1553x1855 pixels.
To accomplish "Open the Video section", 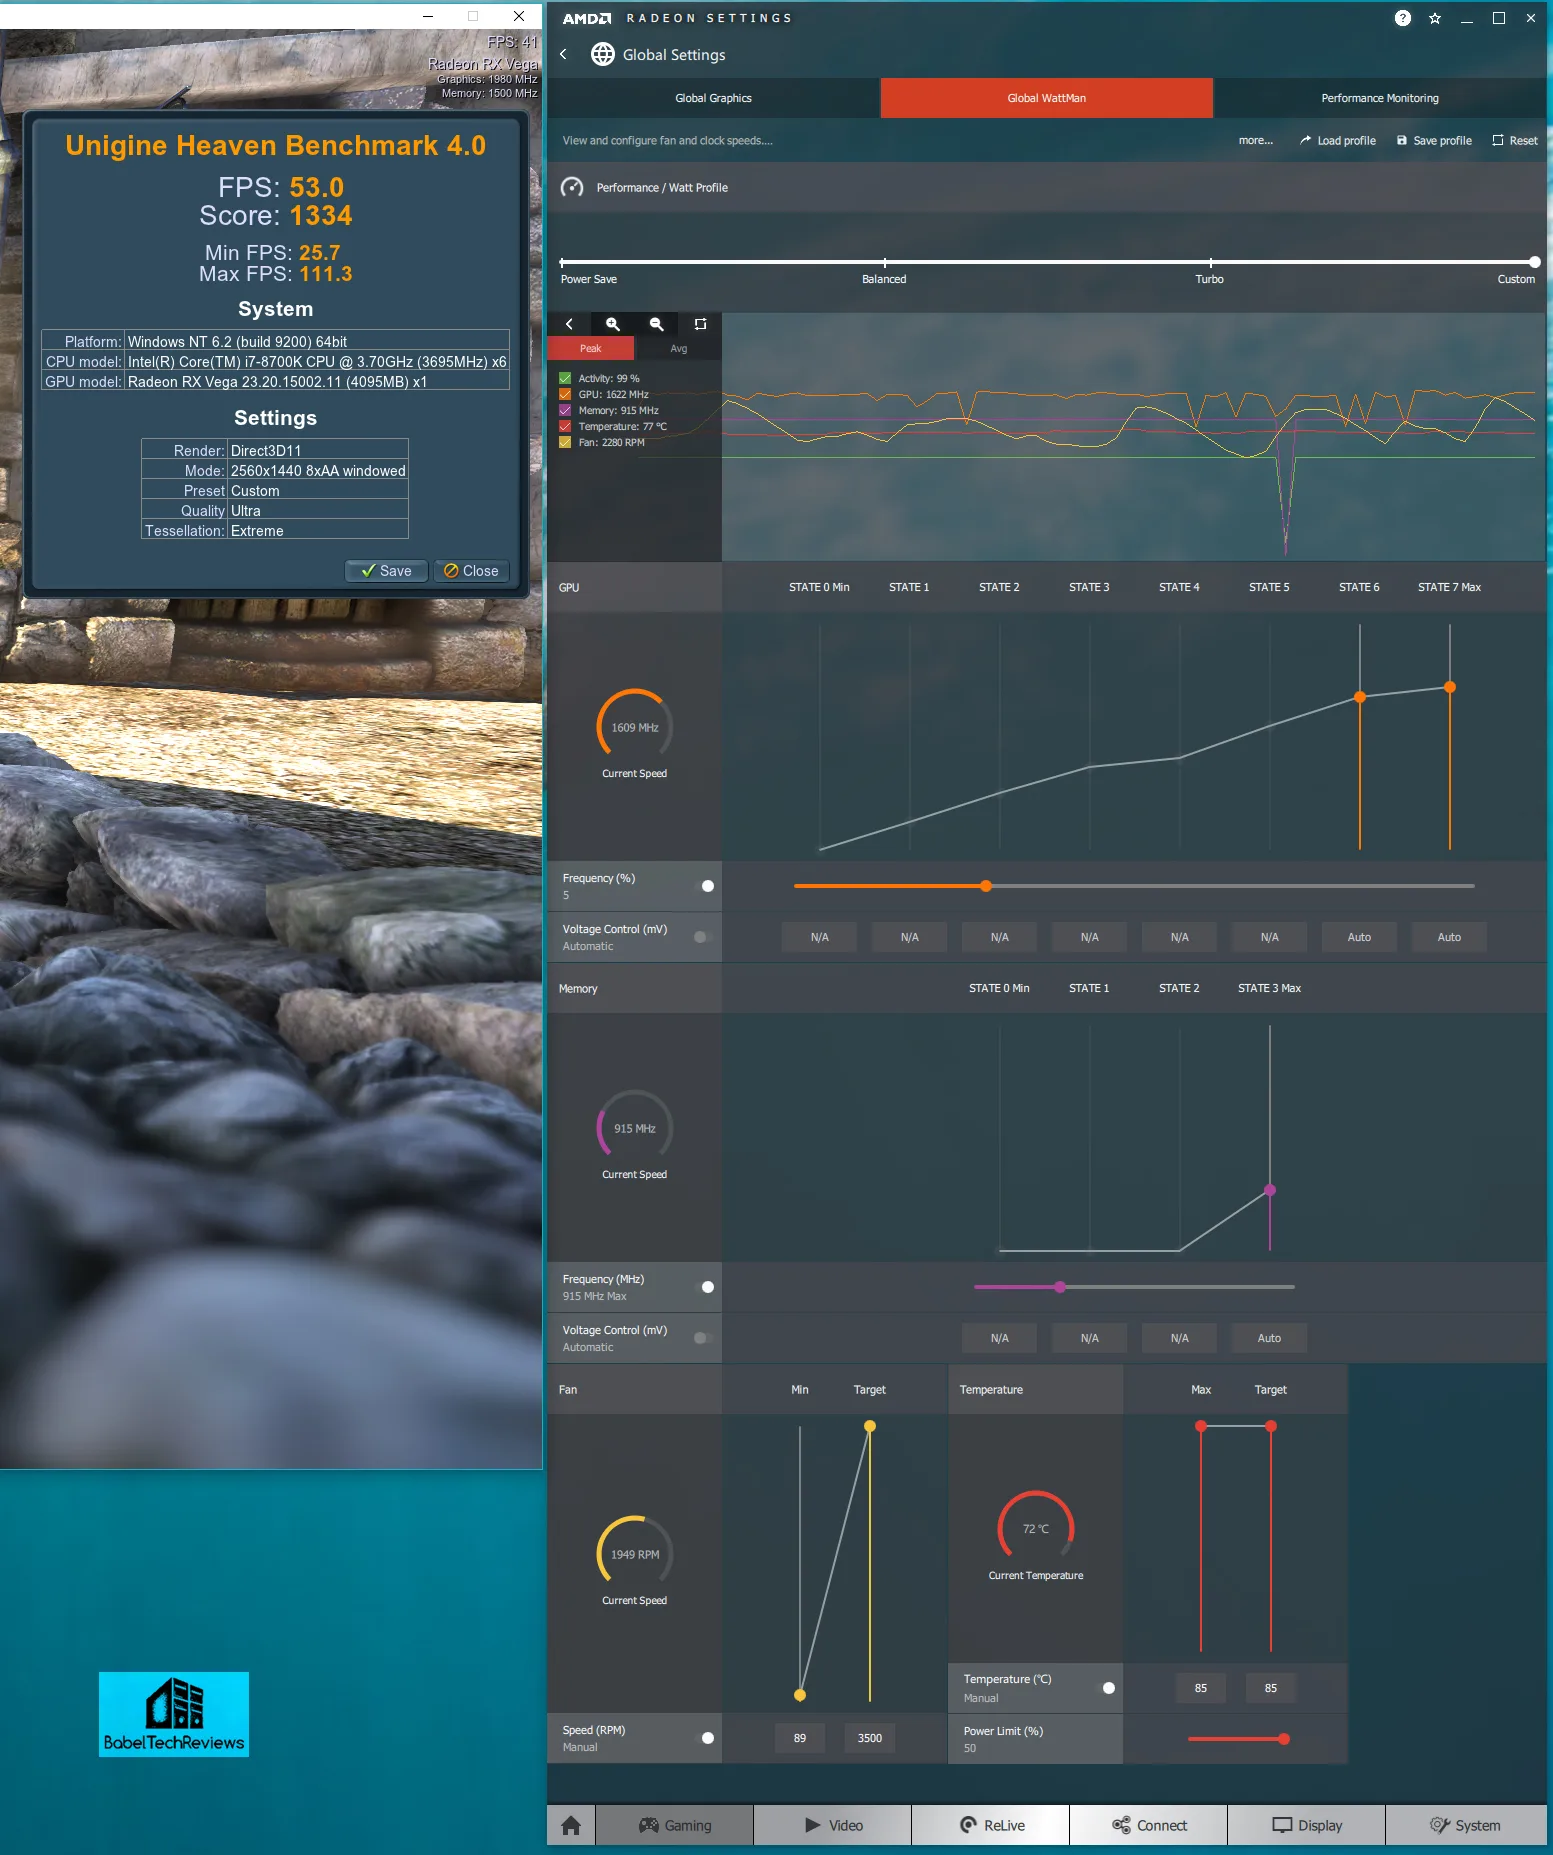I will pos(833,1825).
